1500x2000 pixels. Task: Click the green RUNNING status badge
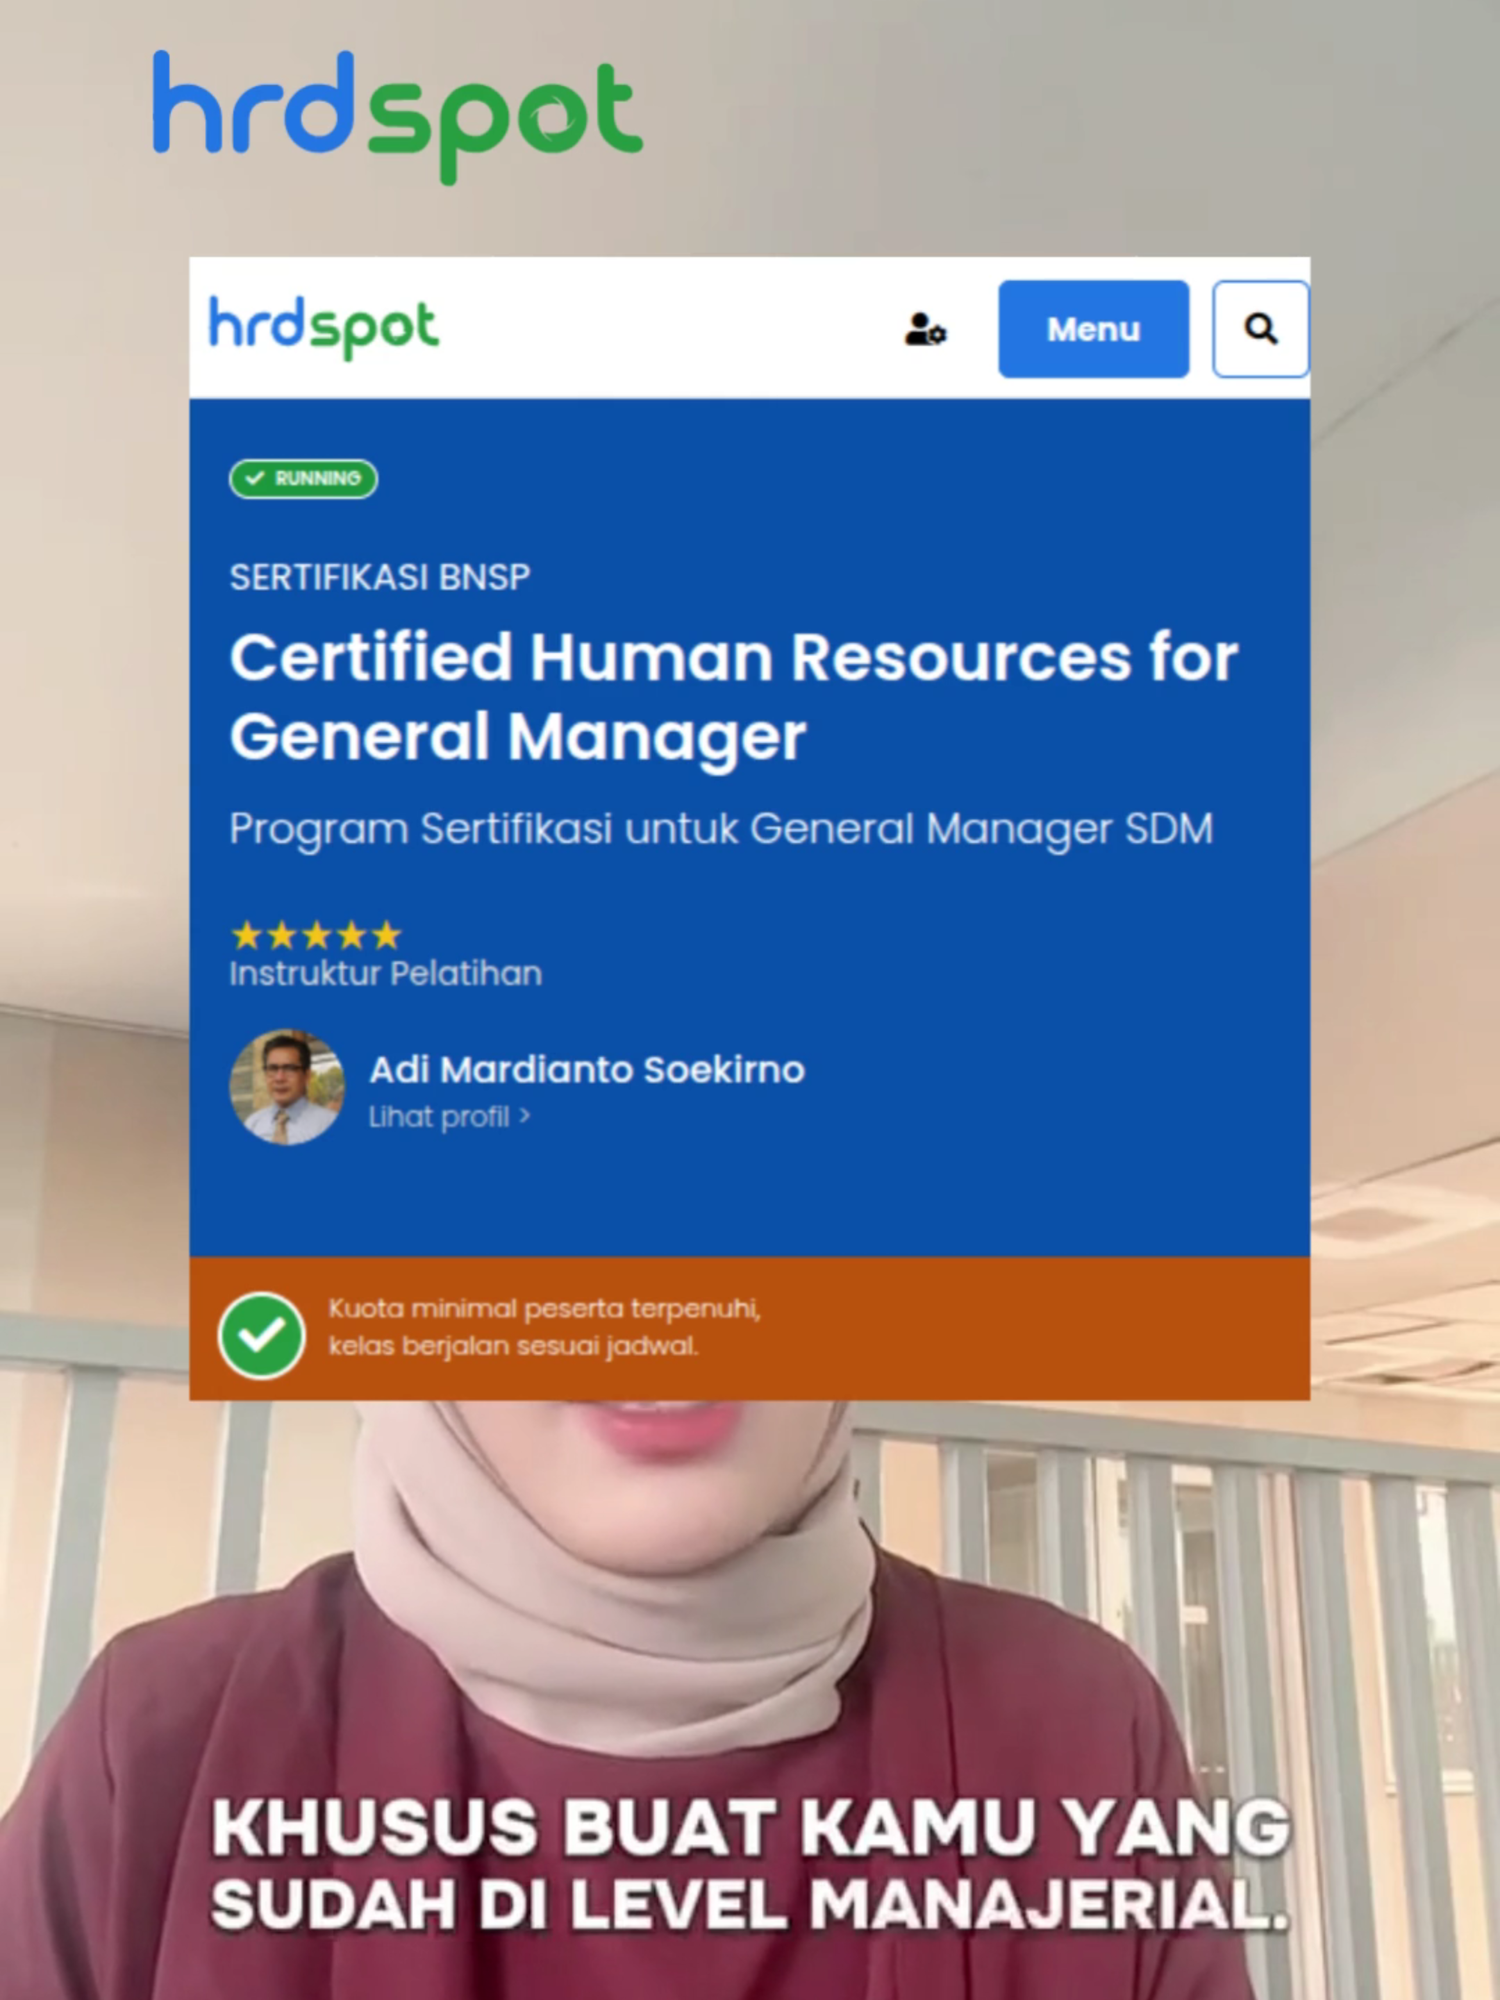tap(303, 478)
